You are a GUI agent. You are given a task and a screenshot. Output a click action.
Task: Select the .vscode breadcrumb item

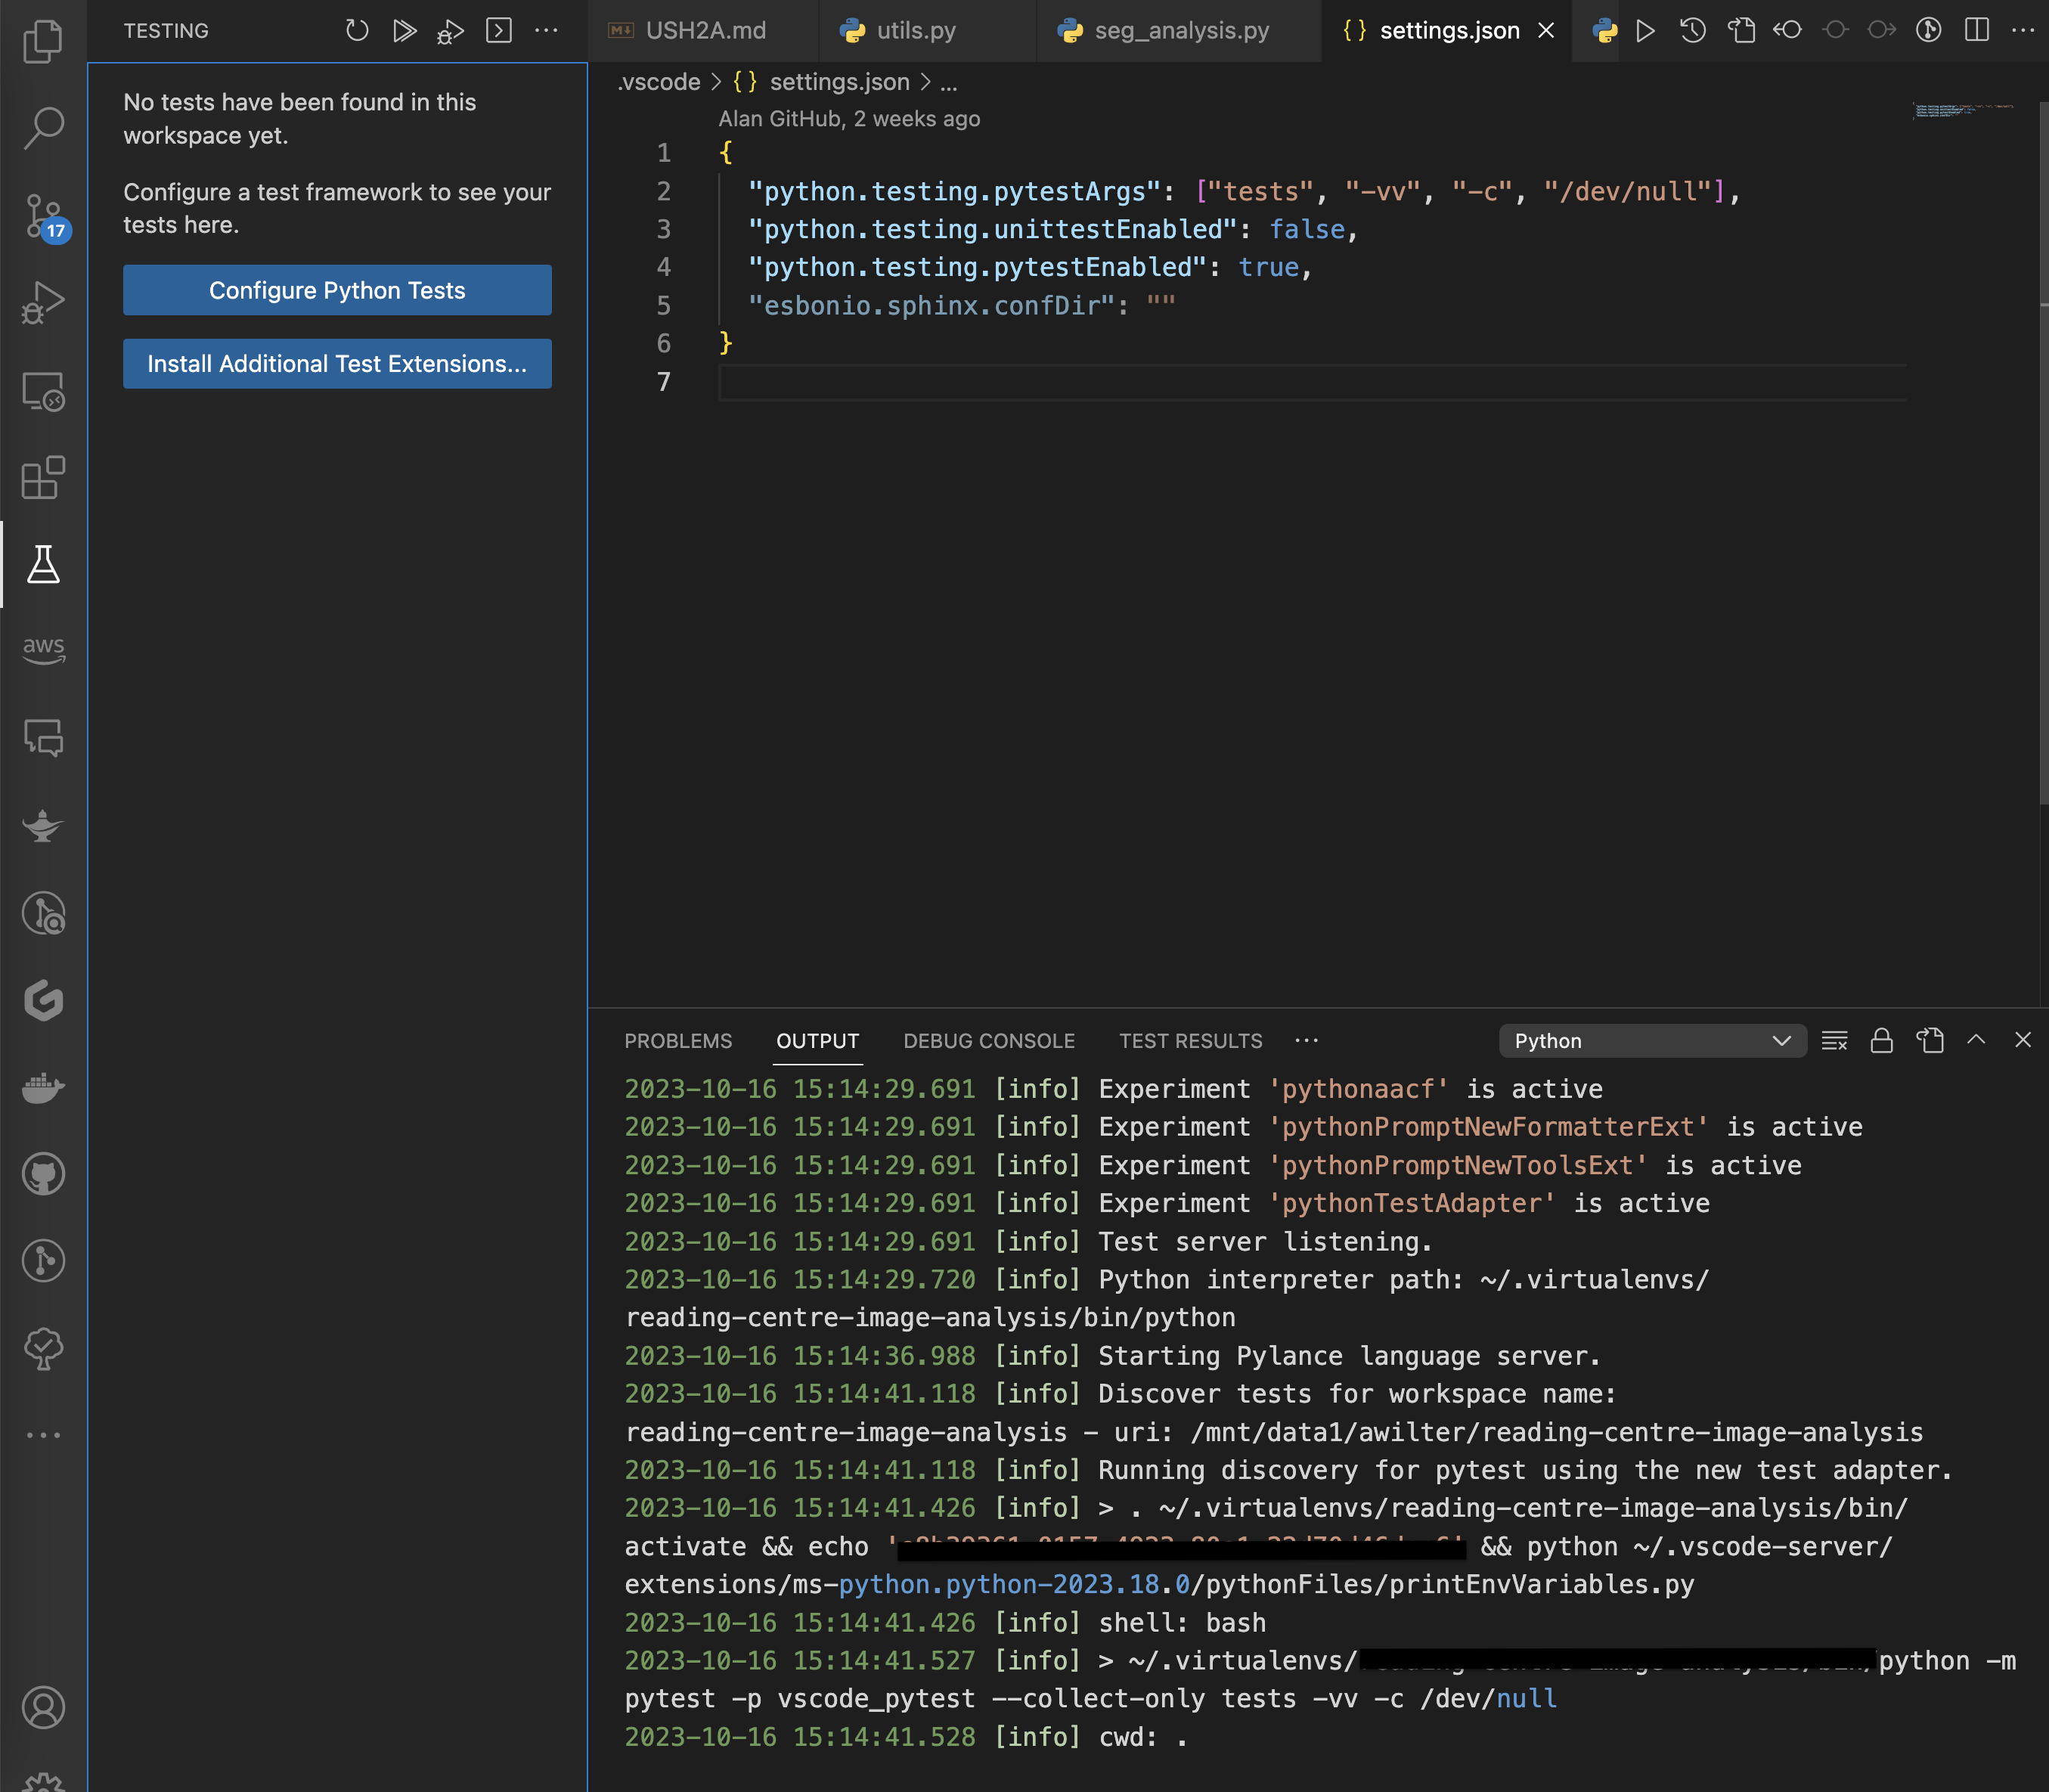[657, 82]
